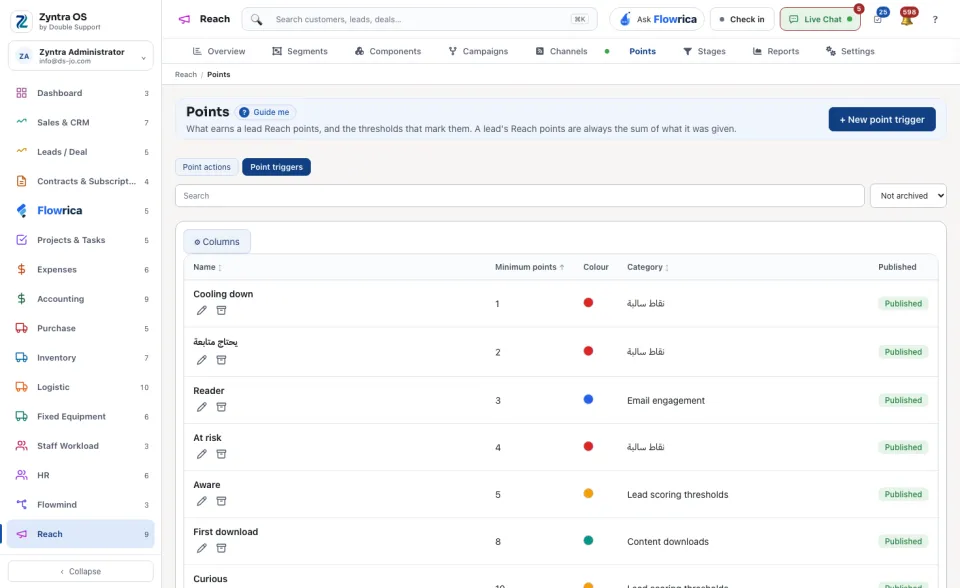Switch to the Point actions tab
Image resolution: width=960 pixels, height=588 pixels.
click(x=206, y=167)
